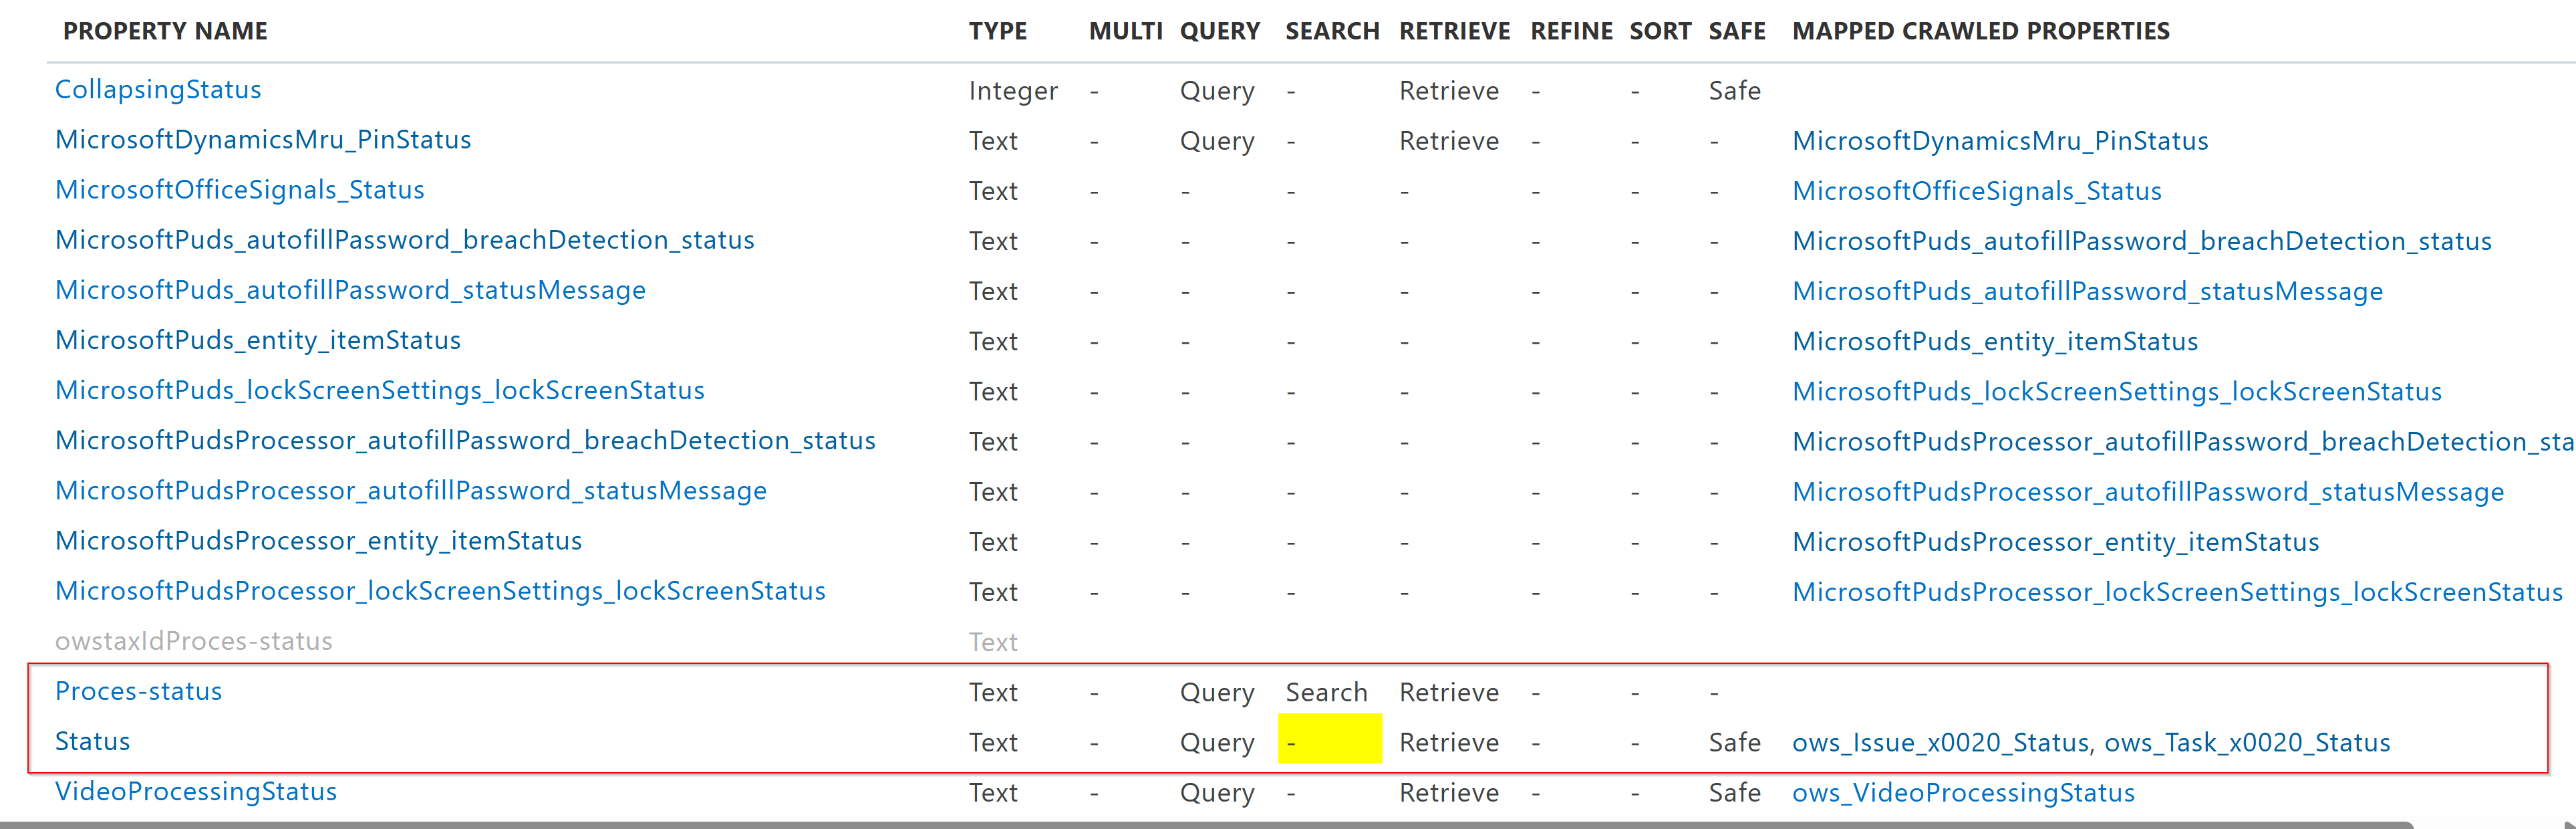Click the Mapped Crawled Properties header
The image size is (2576, 829).
click(1980, 31)
